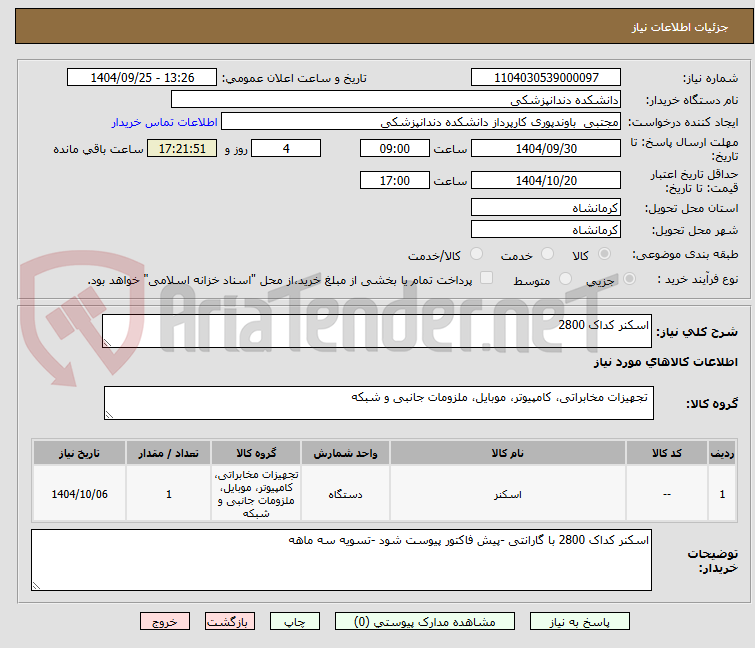
Task: Click the announcement date field 1404/09/25 - 13:26
Action: tap(142, 78)
